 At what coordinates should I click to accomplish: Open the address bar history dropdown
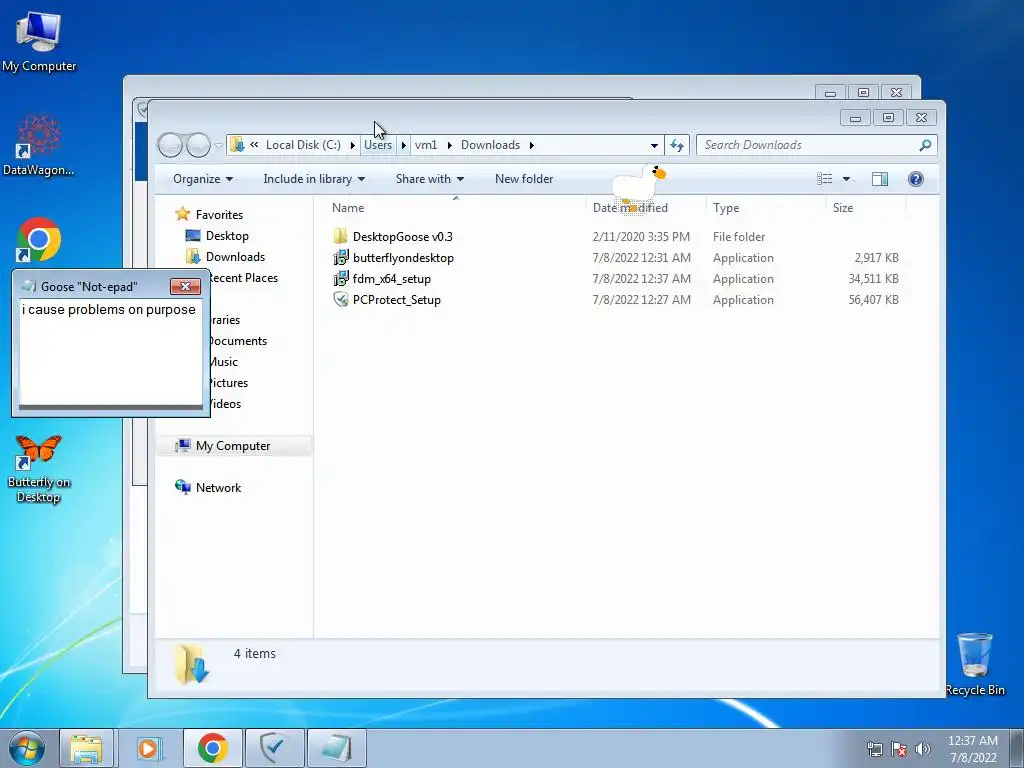pos(654,146)
